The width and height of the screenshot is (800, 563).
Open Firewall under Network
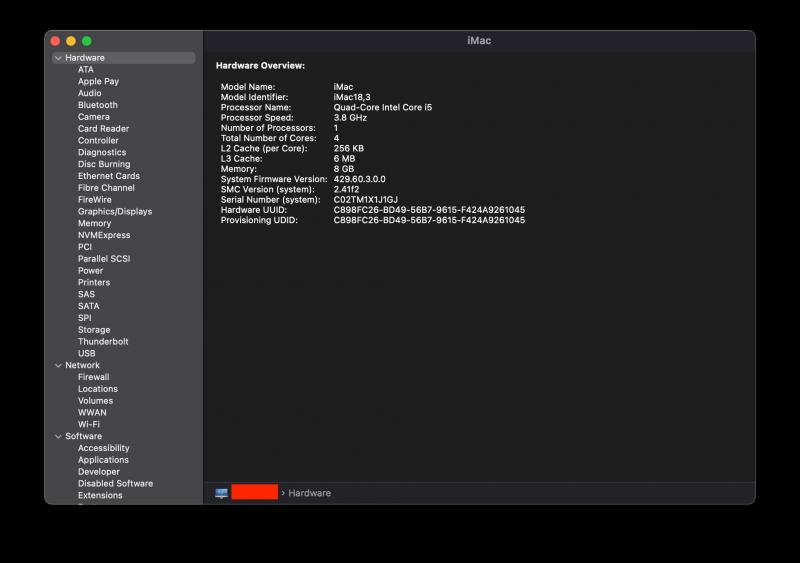[93, 377]
